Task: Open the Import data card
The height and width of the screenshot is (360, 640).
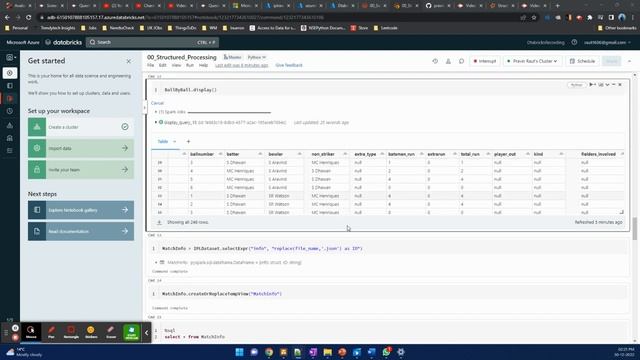Action: [x=81, y=148]
